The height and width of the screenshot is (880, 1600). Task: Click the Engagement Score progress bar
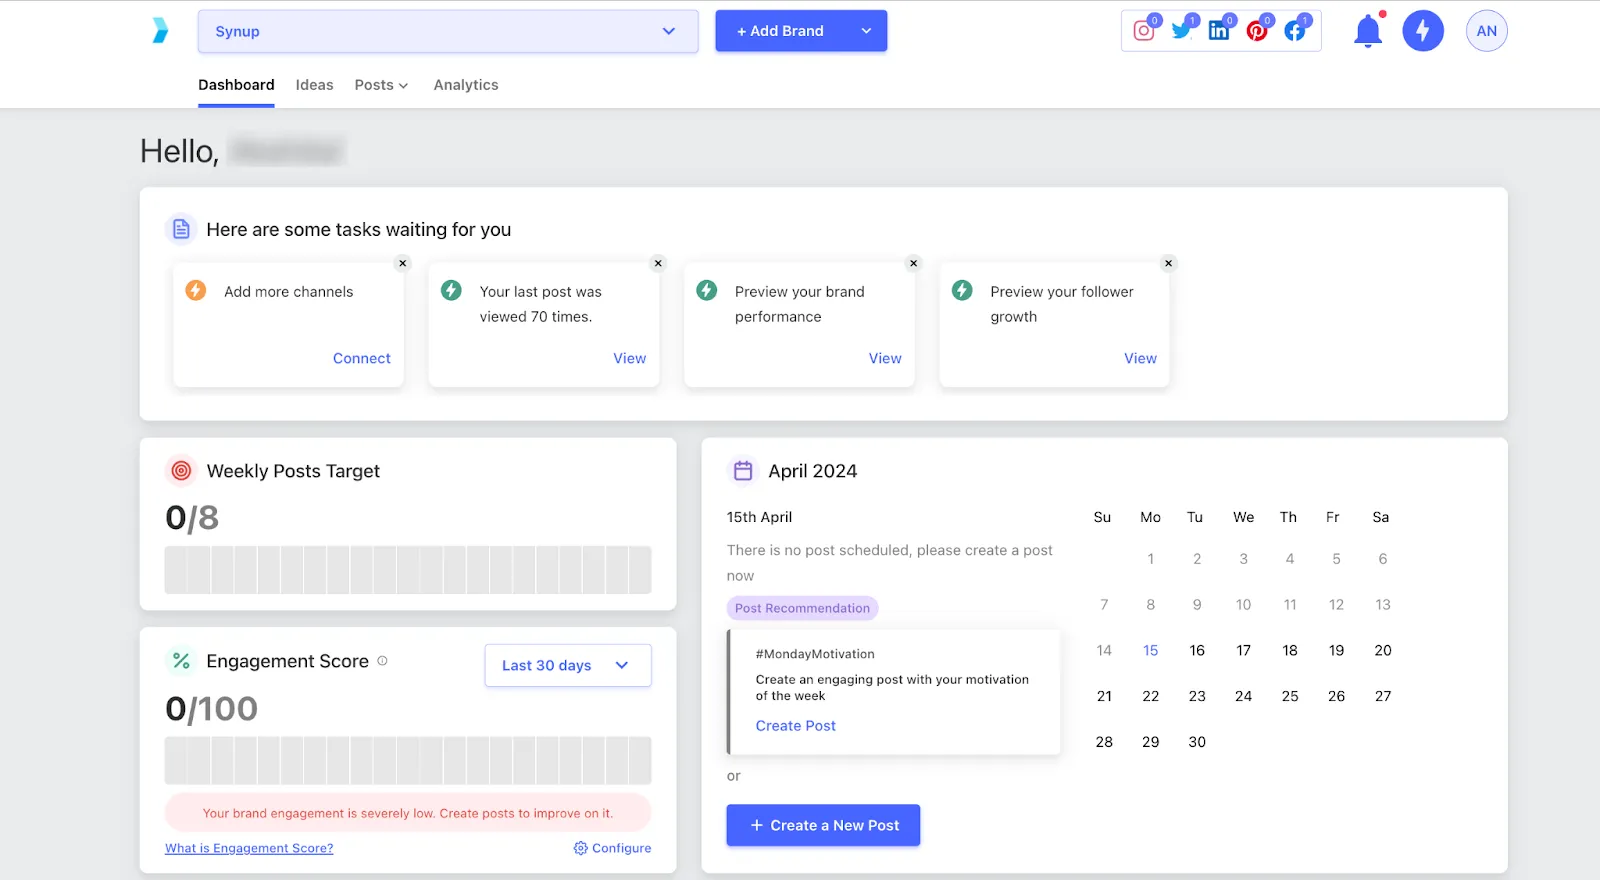coord(408,761)
